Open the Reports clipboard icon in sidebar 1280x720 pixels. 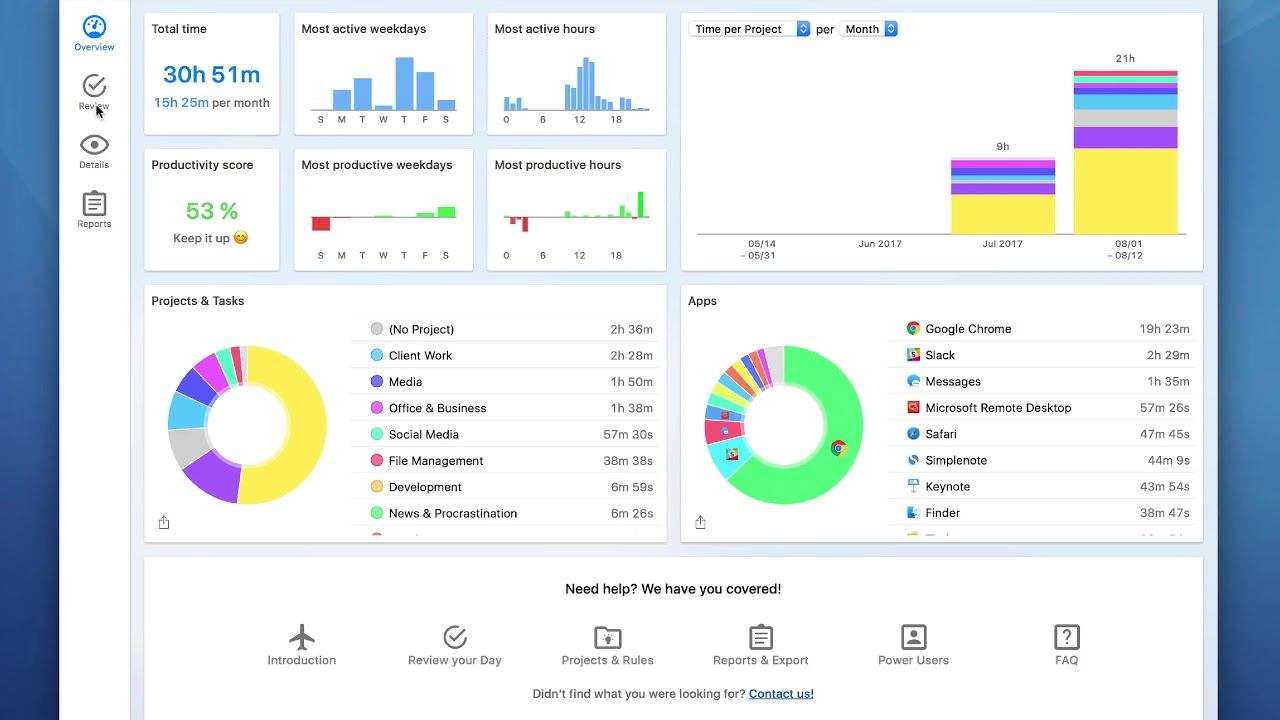[94, 203]
